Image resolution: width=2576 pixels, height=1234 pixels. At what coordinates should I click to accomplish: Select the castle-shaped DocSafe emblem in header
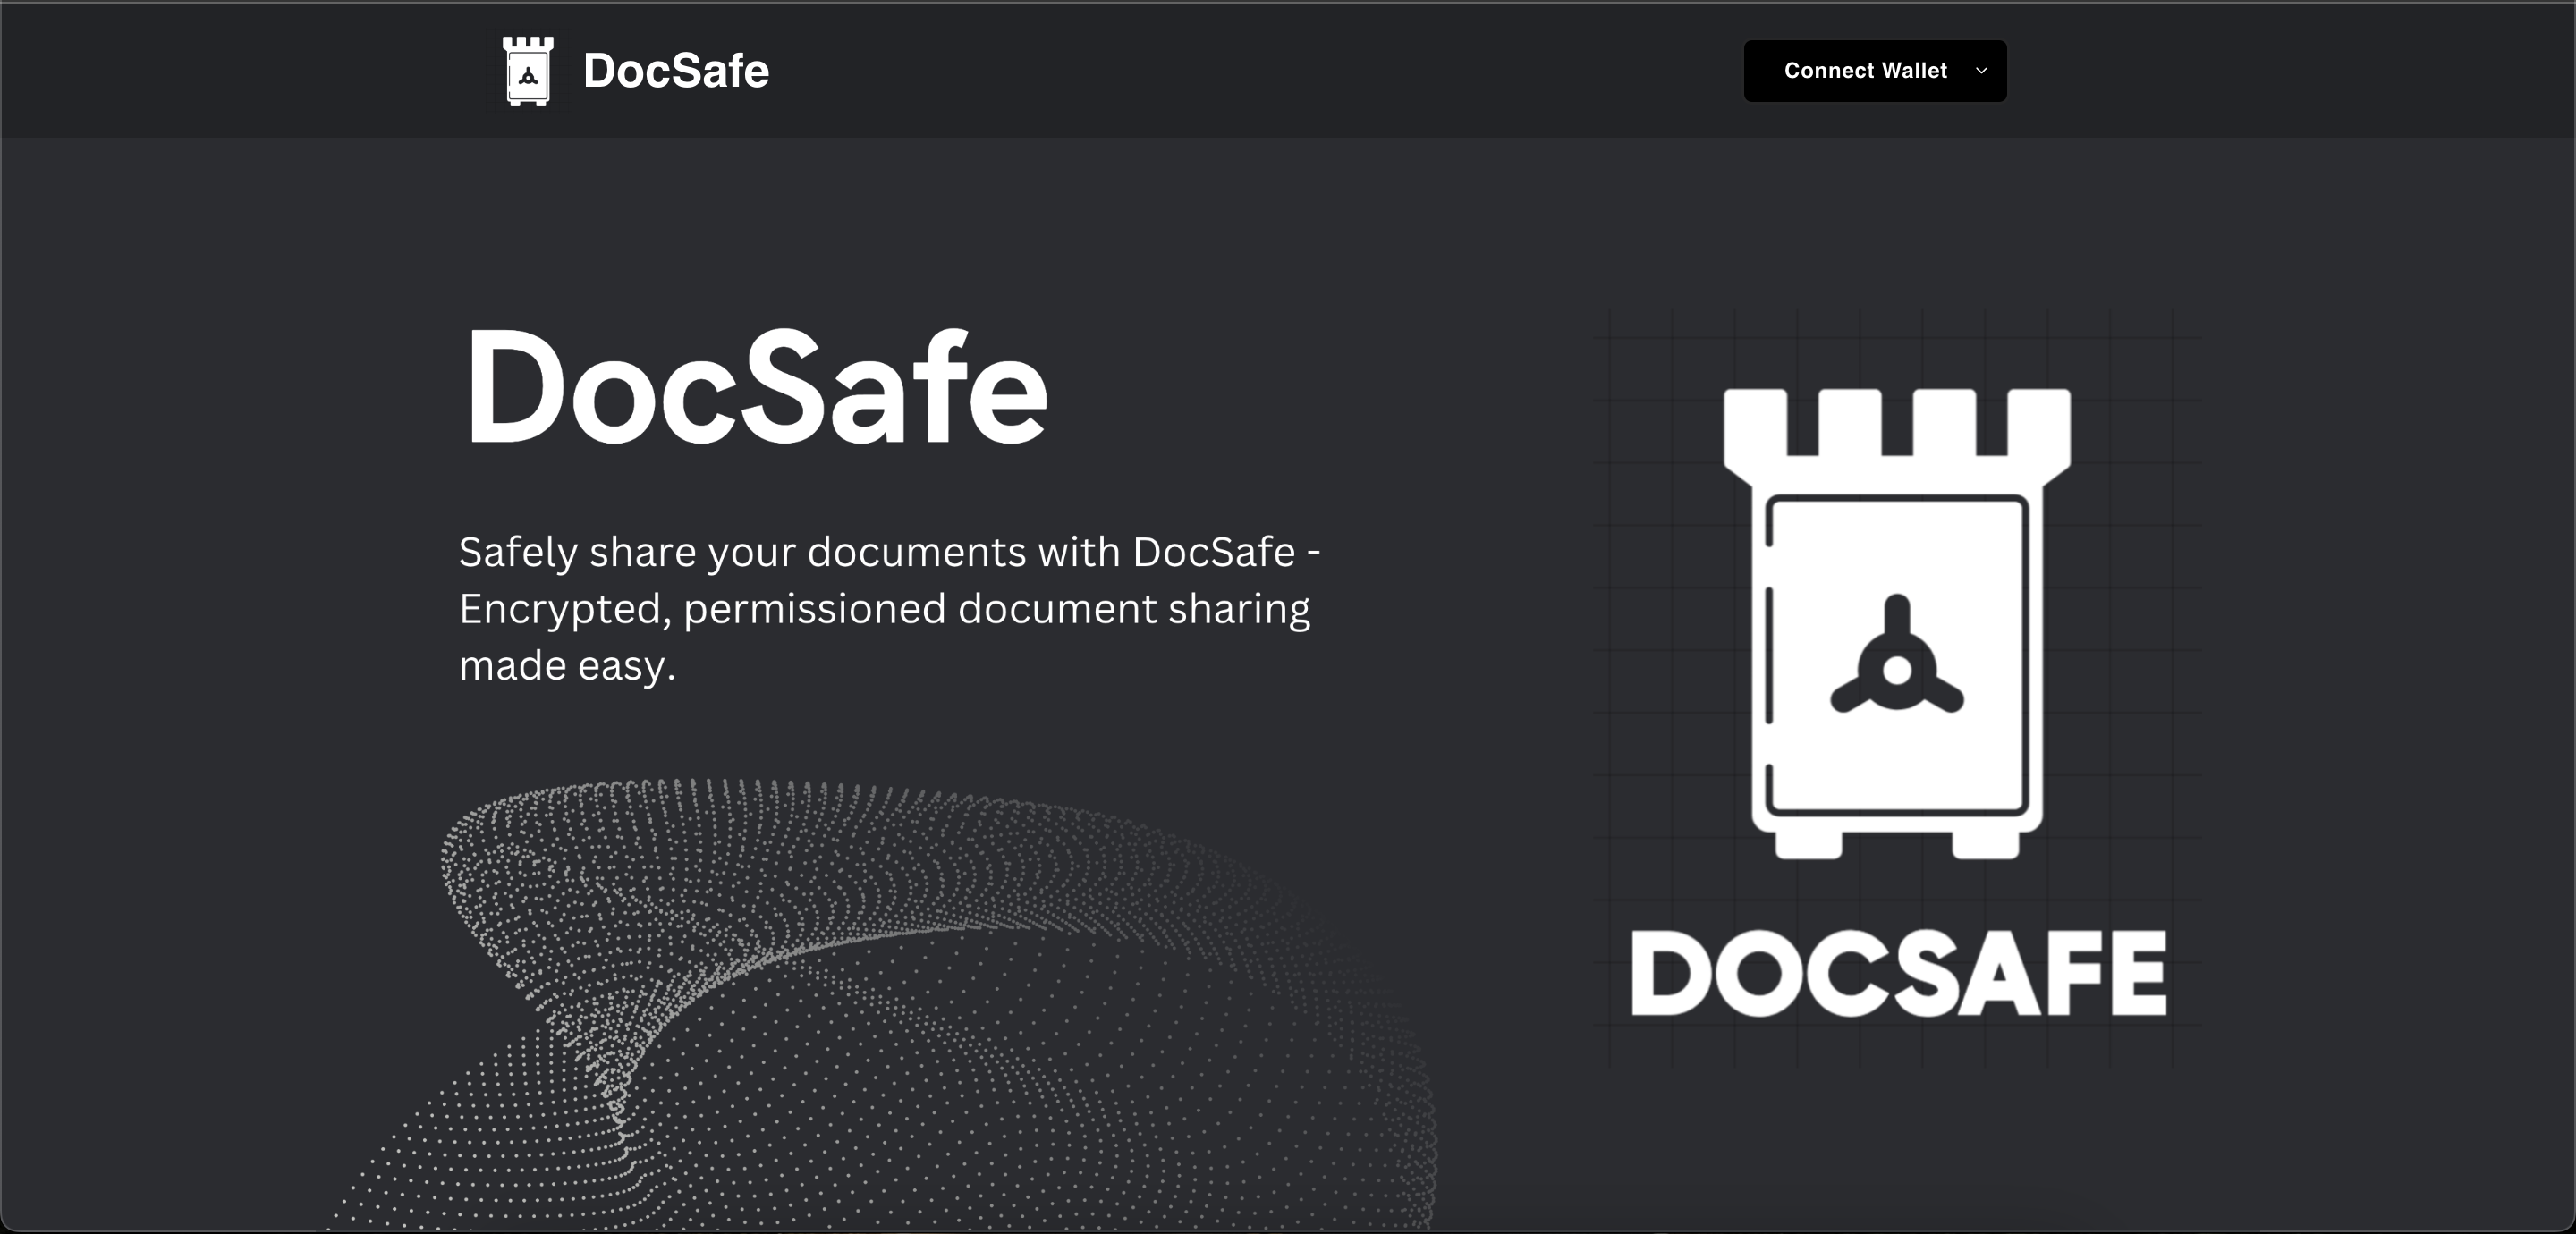click(x=527, y=70)
